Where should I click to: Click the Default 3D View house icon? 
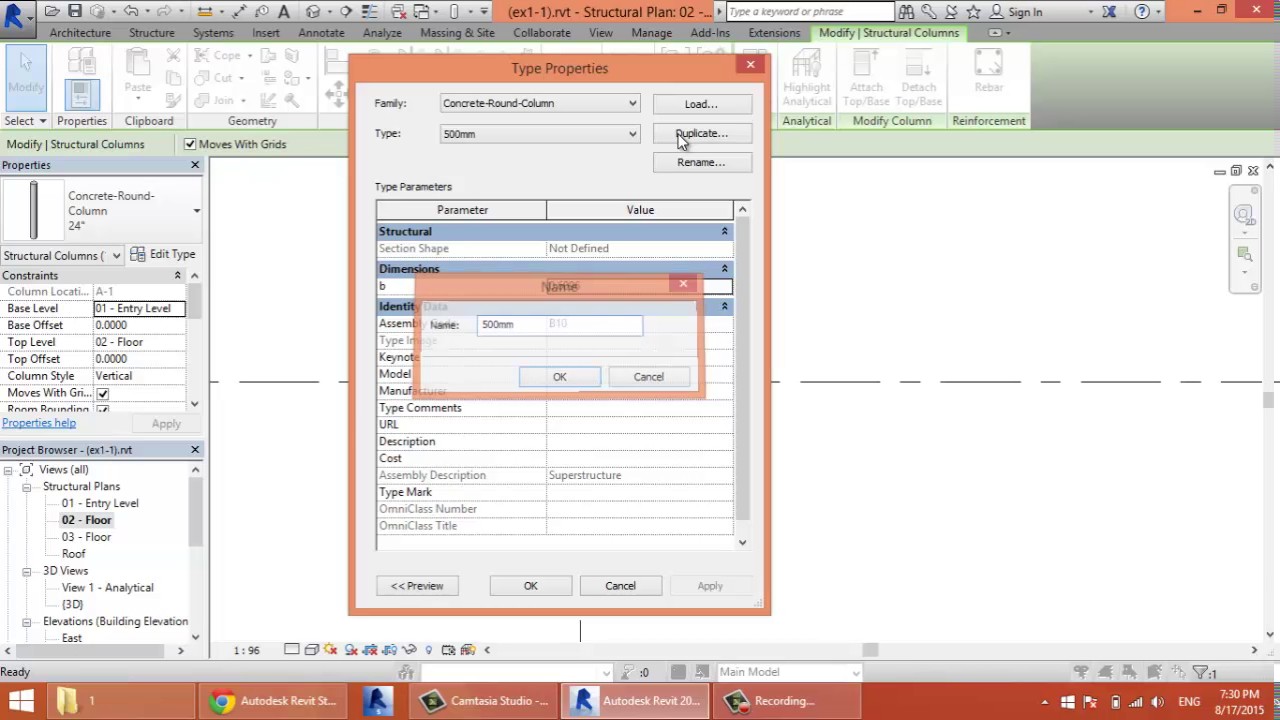[313, 12]
